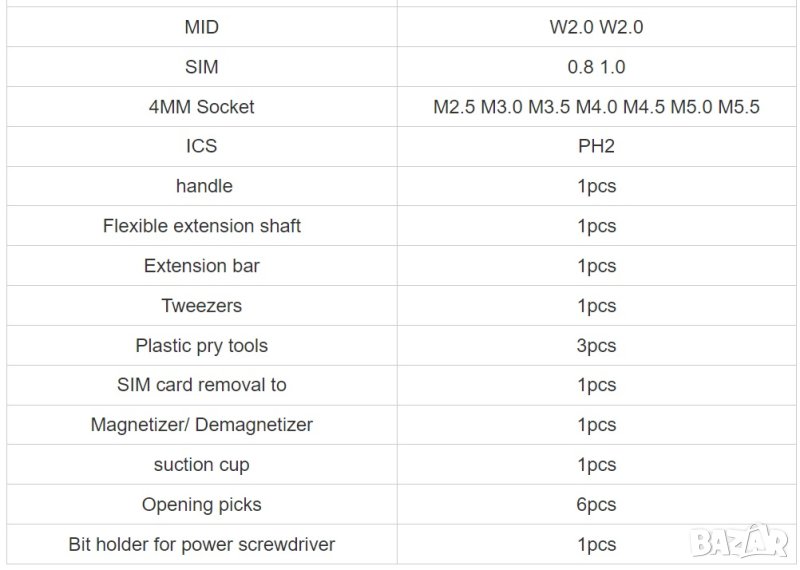Select the 6pcs Opening picks quantity
Viewport: 800px width, 570px height.
point(596,505)
